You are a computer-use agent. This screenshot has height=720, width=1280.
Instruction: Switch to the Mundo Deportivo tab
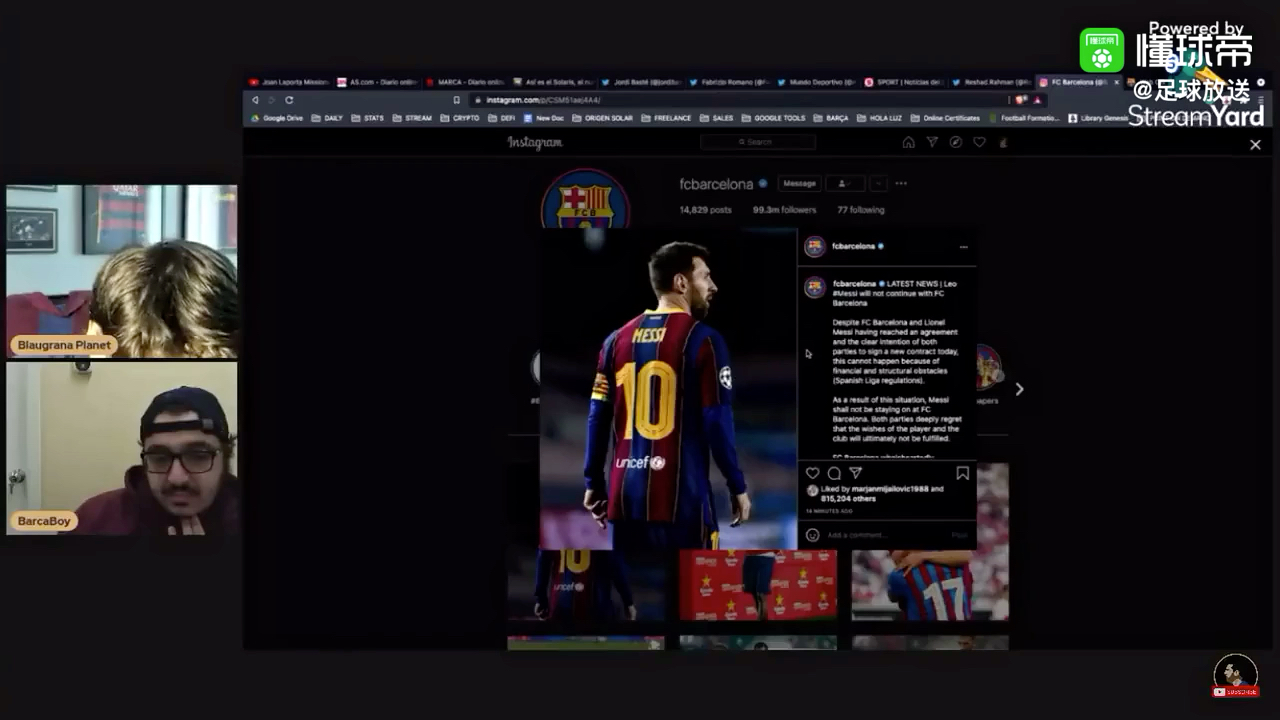pyautogui.click(x=817, y=82)
